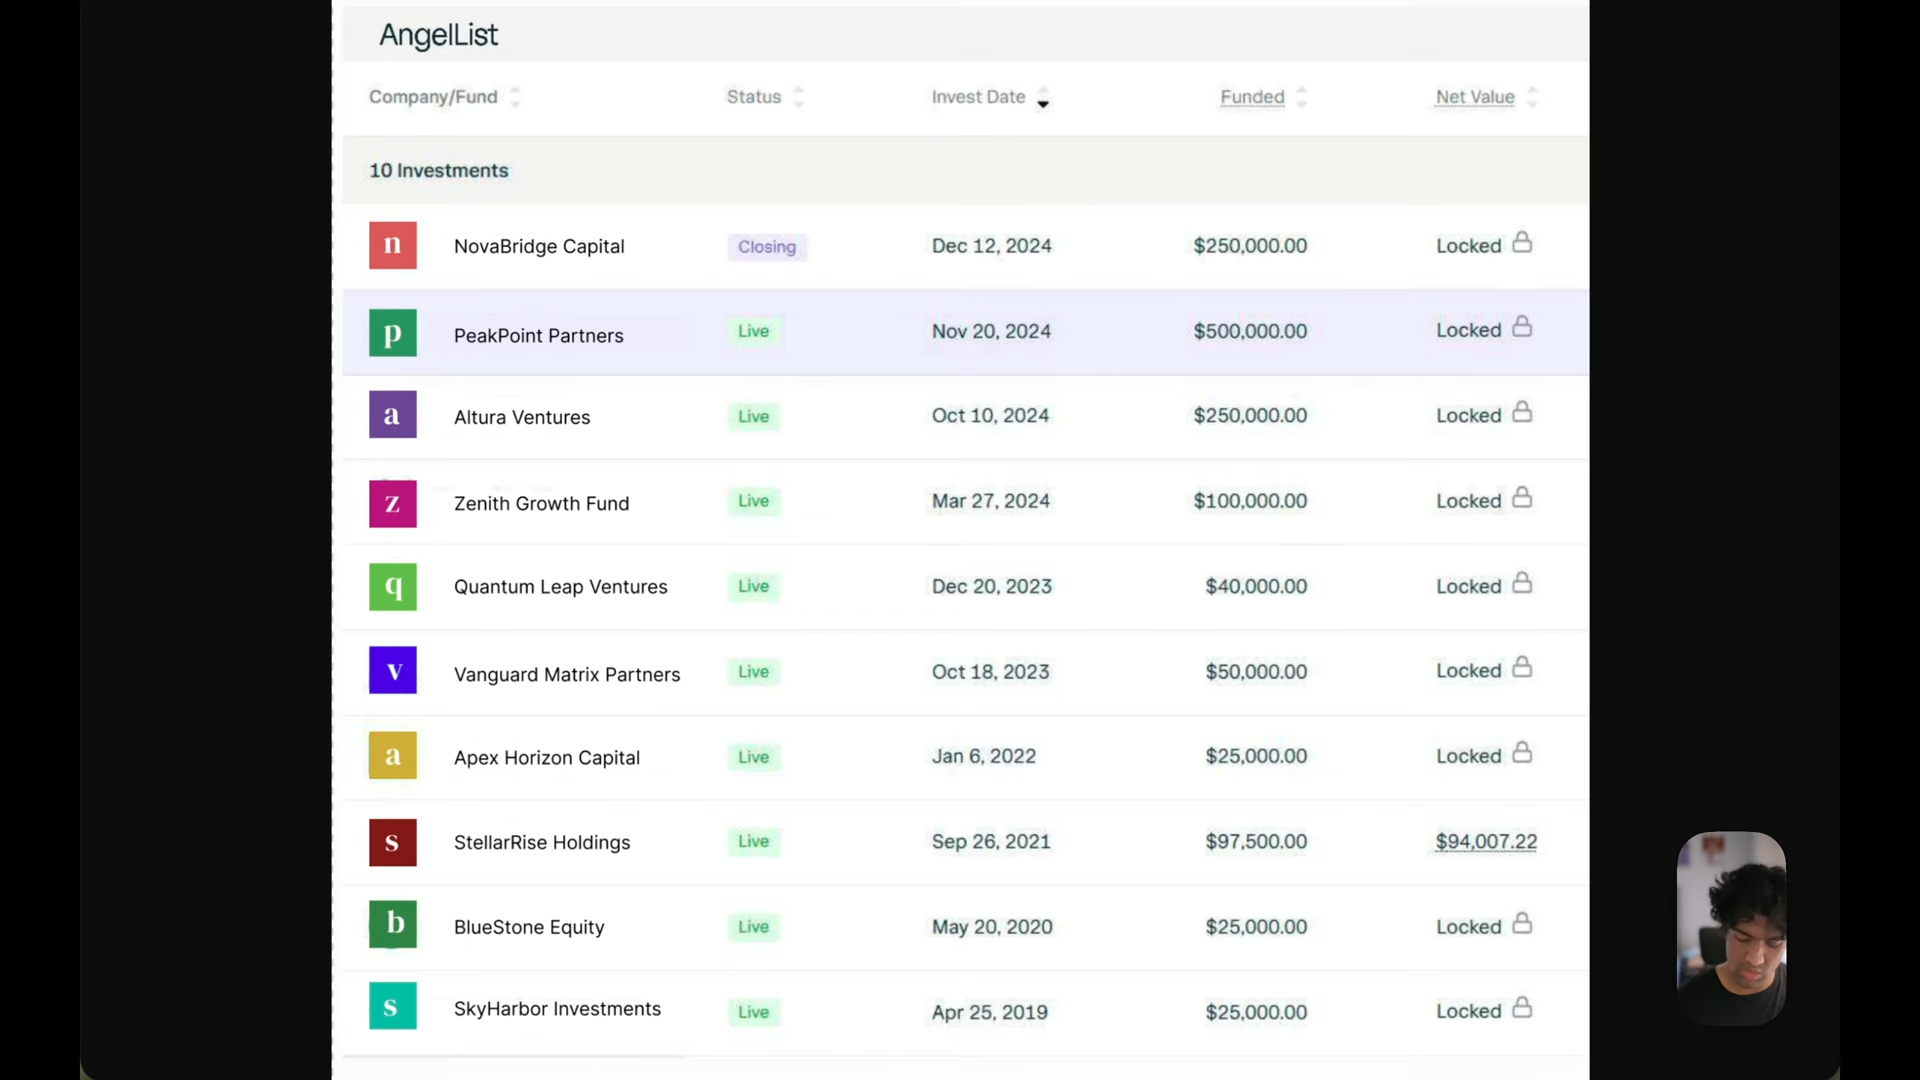
Task: Click the webcam video thumbnail overlay
Action: pos(1731,927)
